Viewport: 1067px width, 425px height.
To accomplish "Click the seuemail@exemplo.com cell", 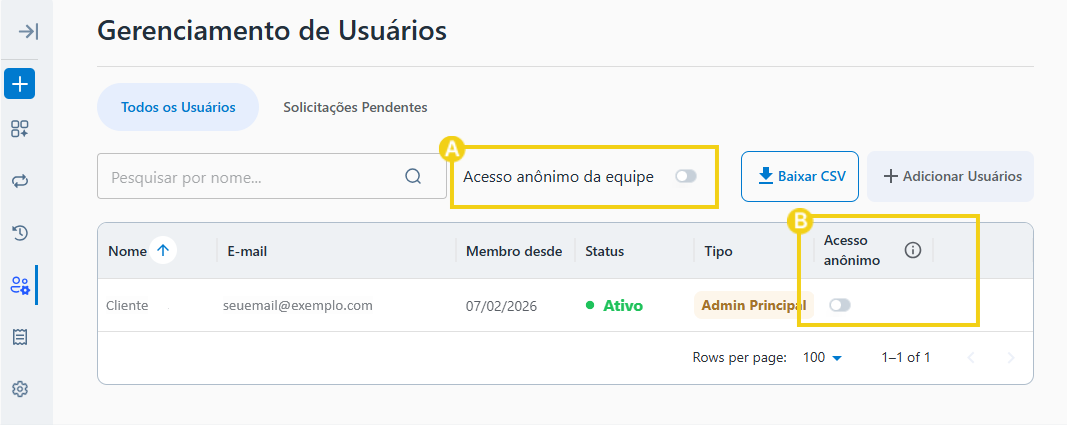I will (x=298, y=305).
